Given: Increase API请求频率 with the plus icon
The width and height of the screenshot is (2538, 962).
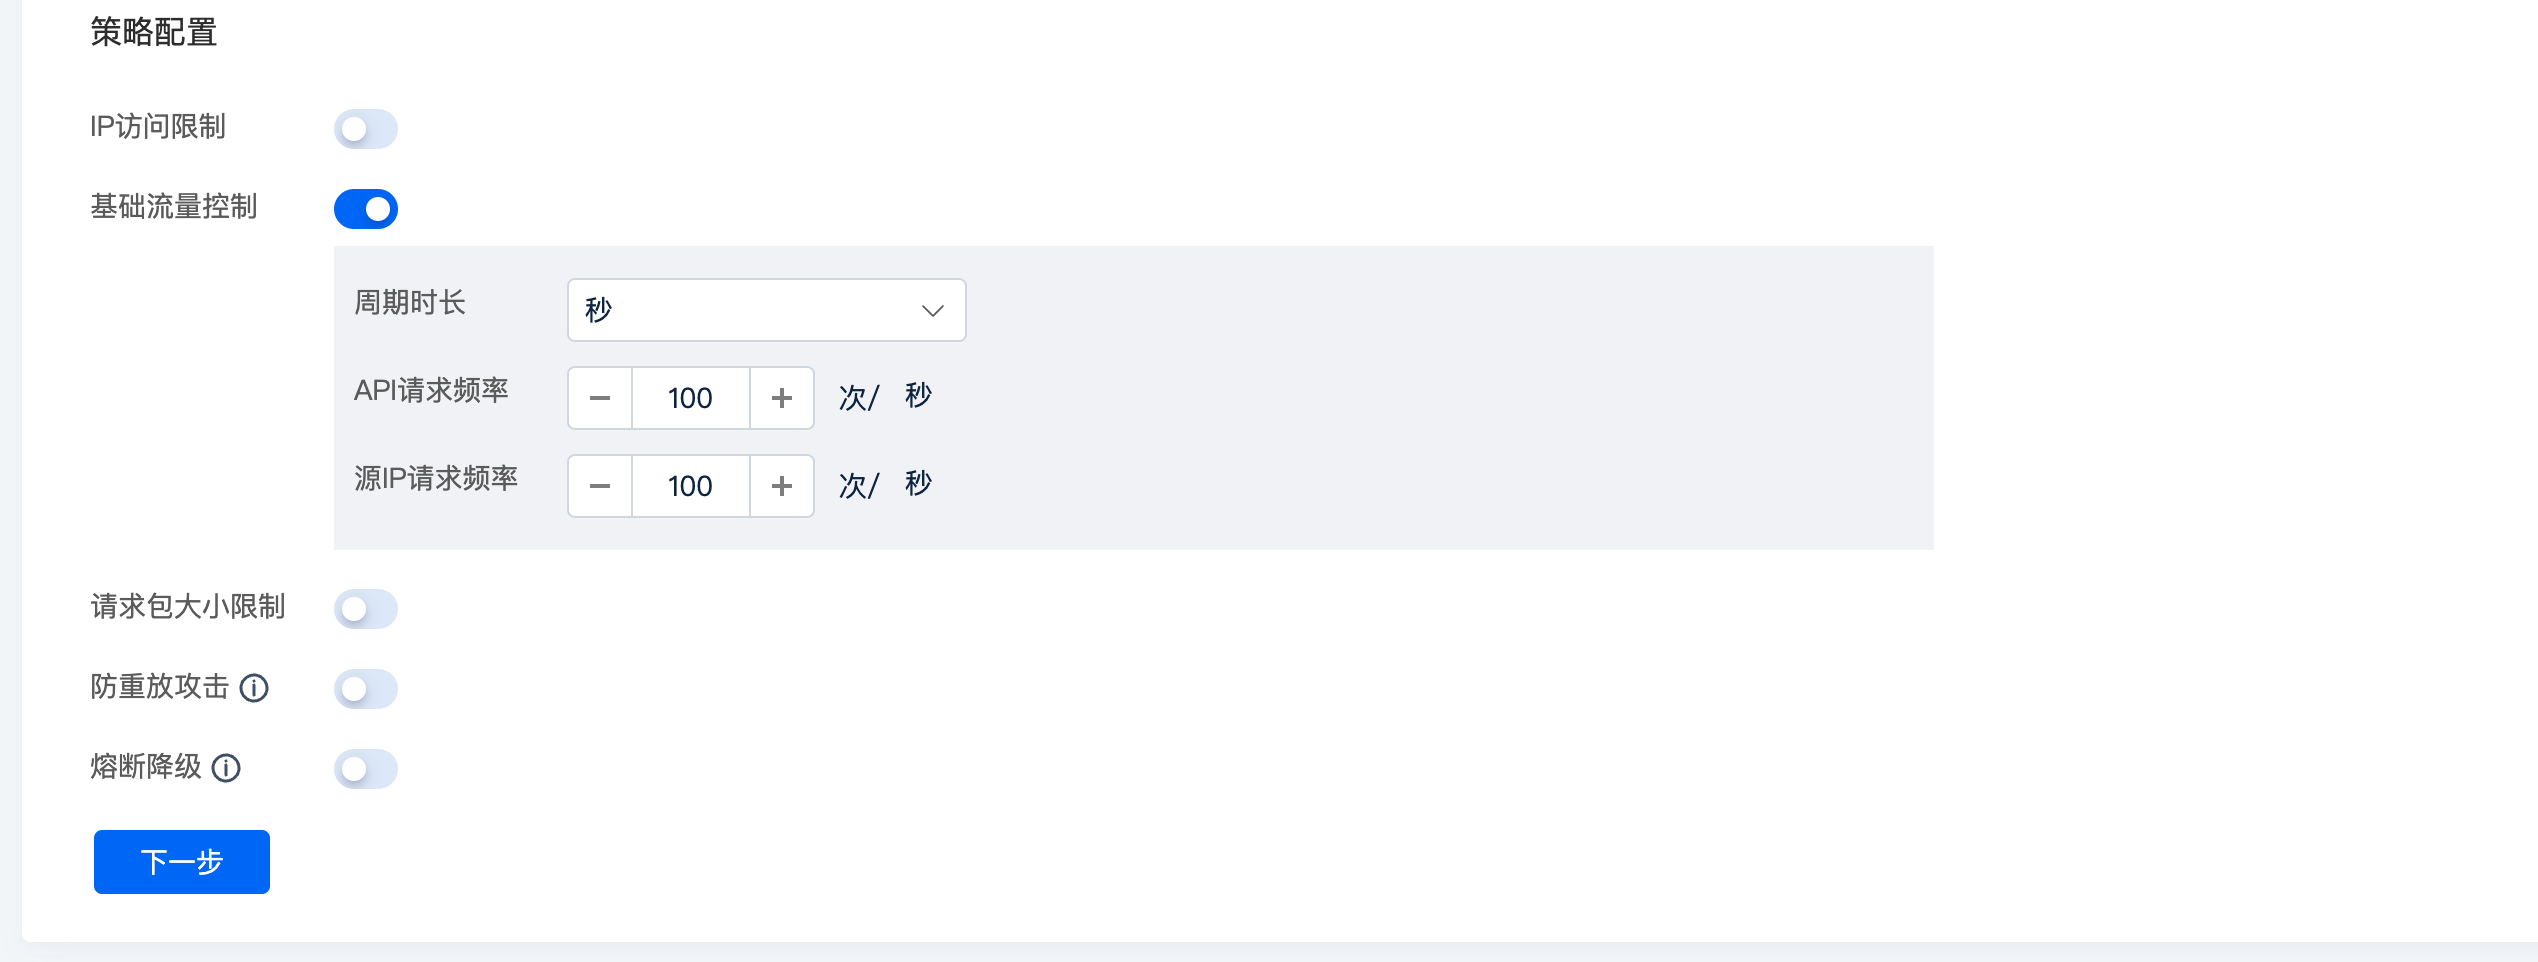Looking at the screenshot, I should tap(782, 398).
